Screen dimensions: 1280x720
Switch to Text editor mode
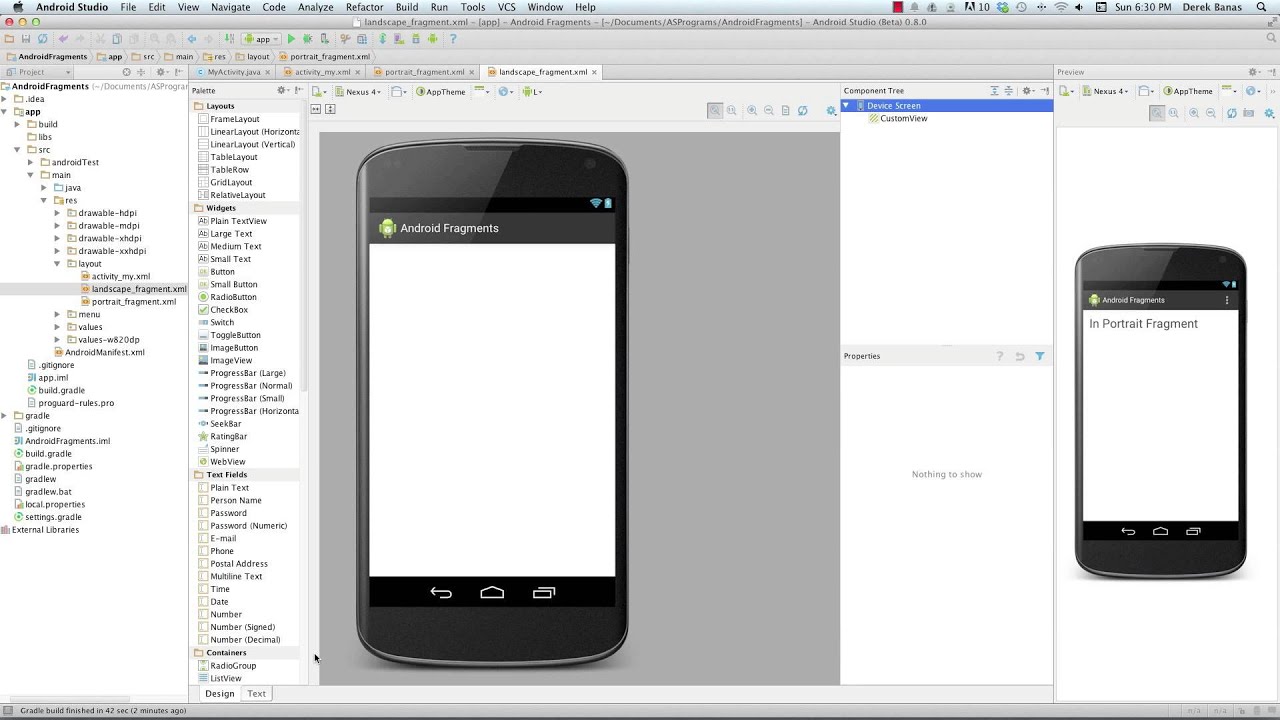257,693
